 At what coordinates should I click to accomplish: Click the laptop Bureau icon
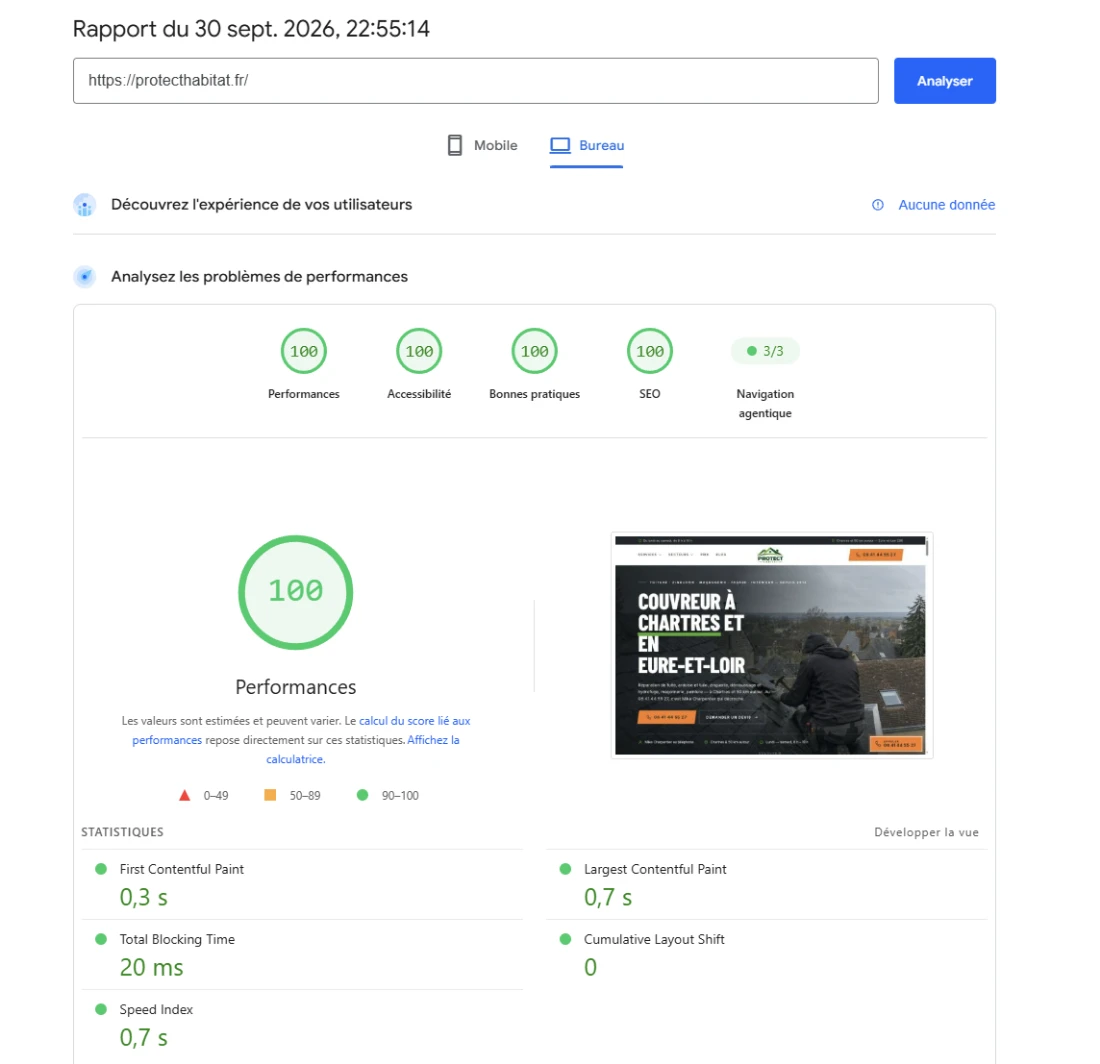click(560, 145)
